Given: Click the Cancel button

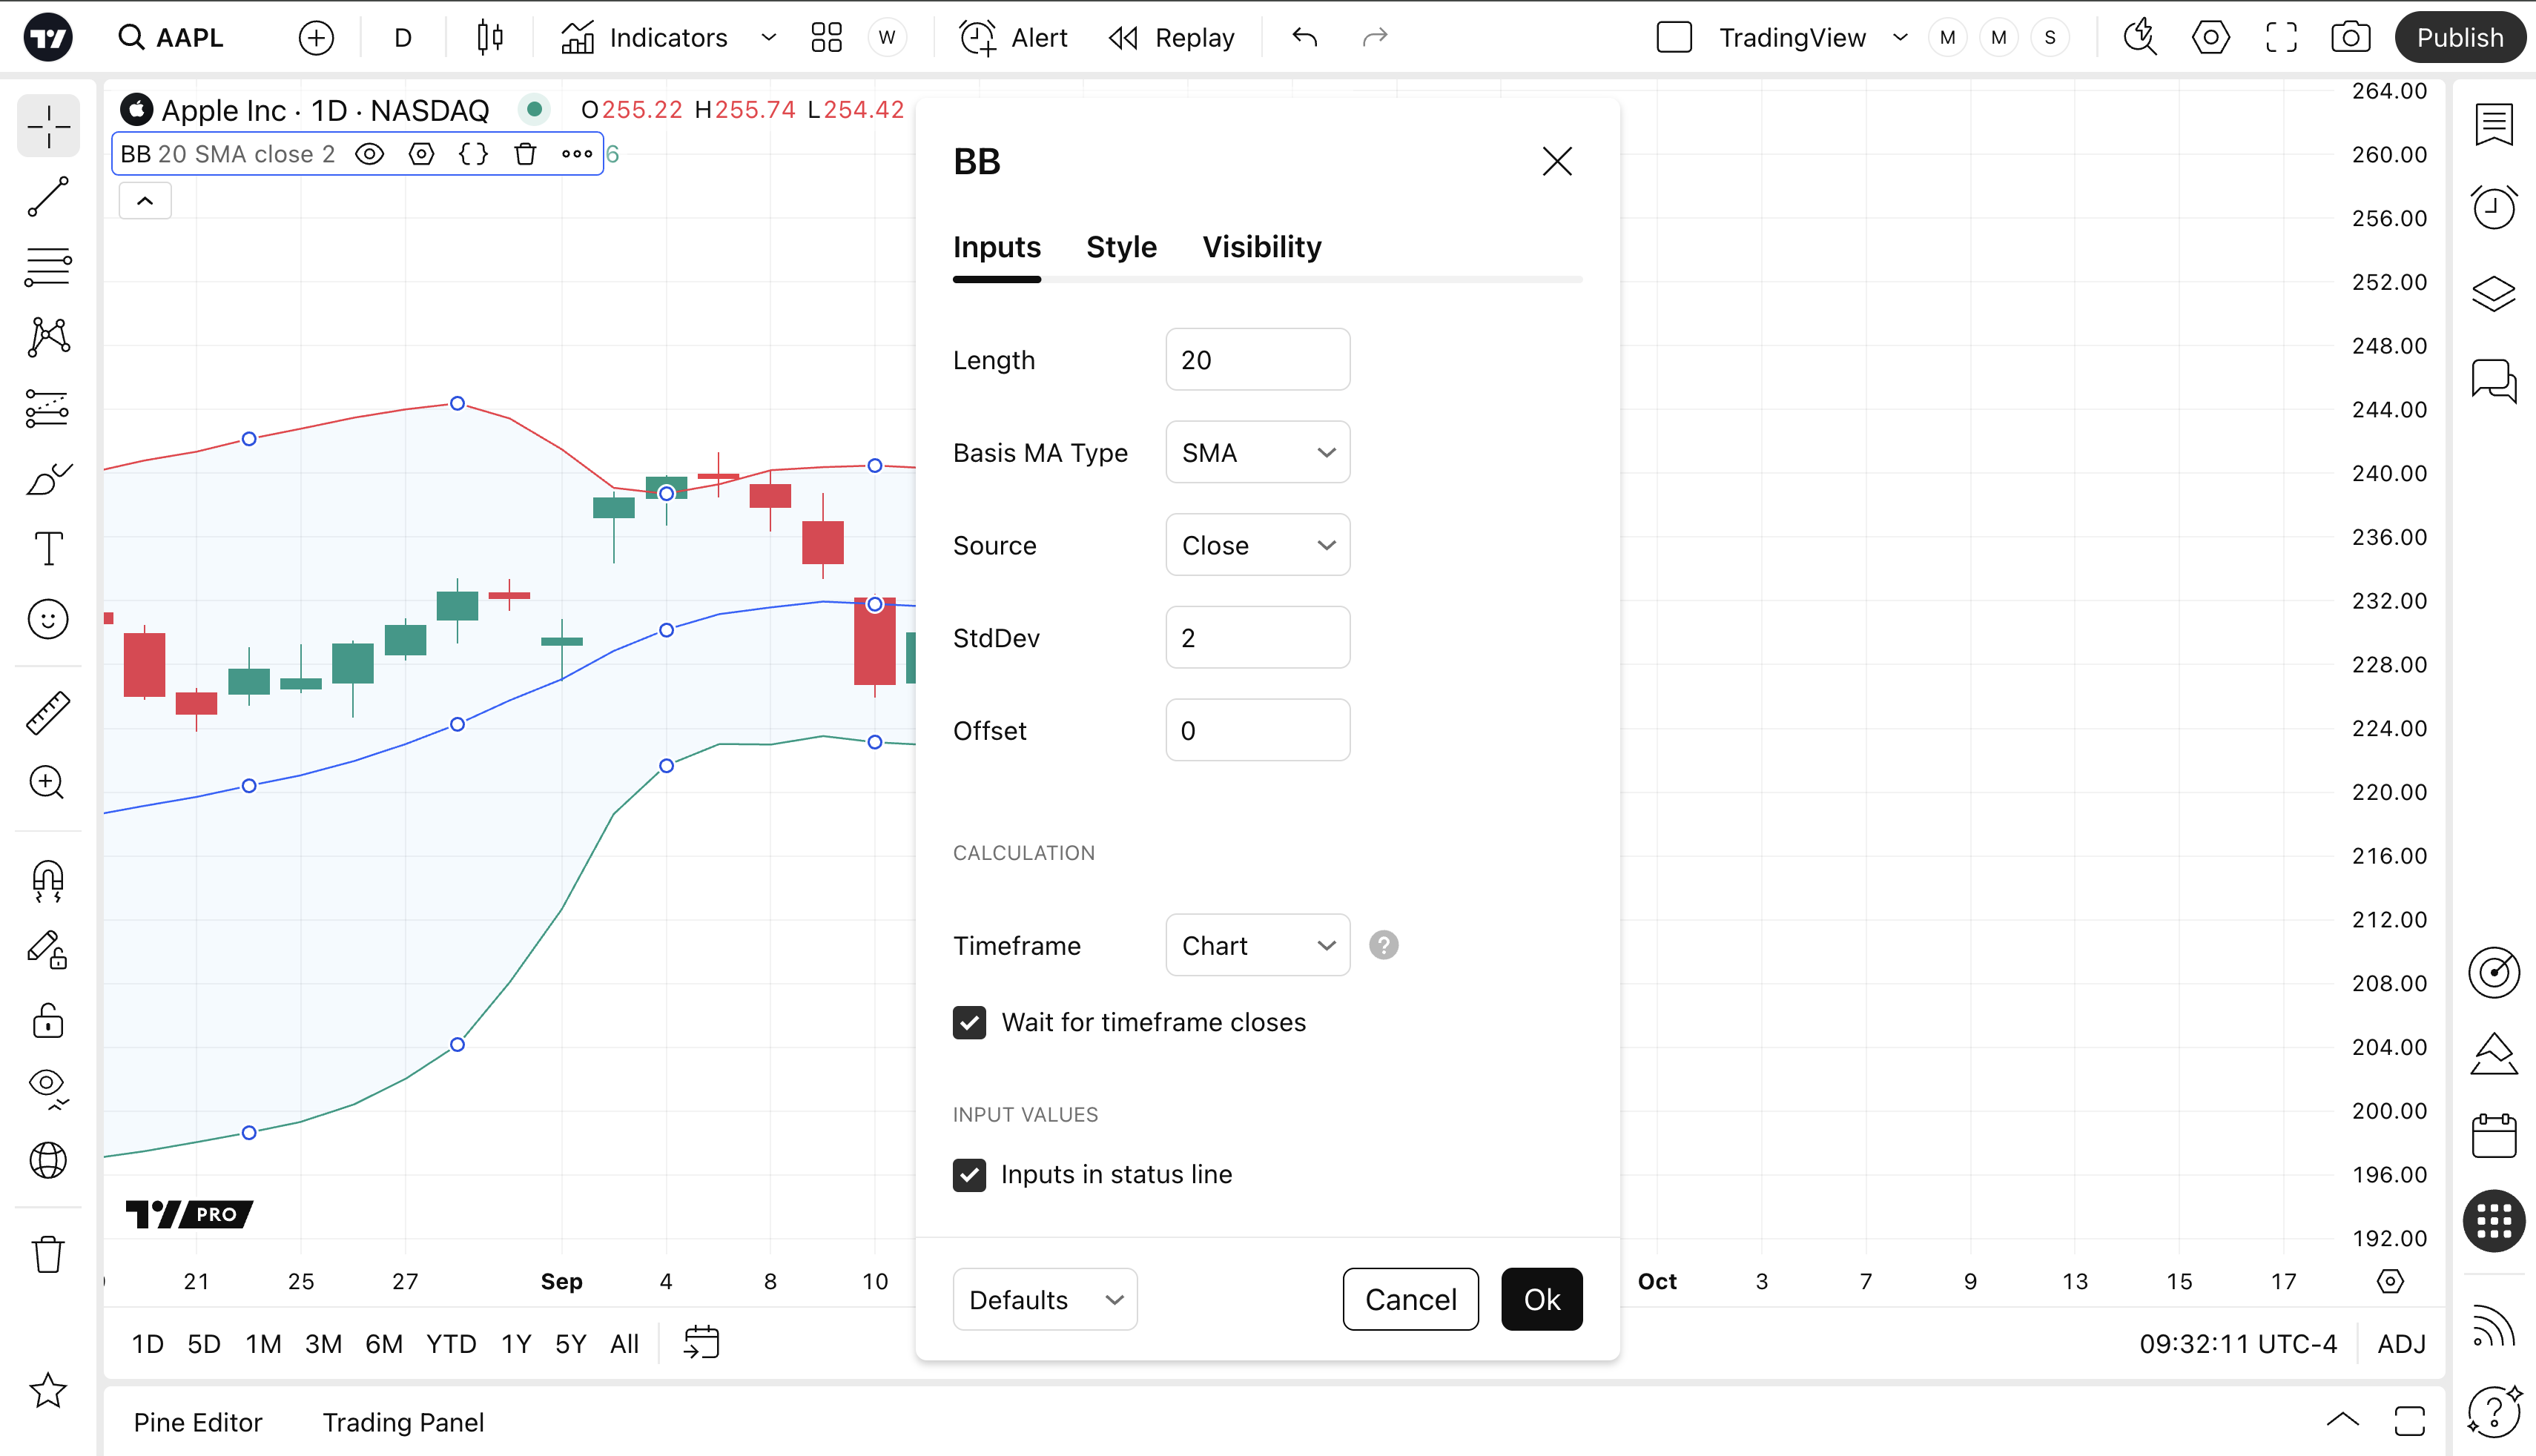Looking at the screenshot, I should point(1410,1299).
